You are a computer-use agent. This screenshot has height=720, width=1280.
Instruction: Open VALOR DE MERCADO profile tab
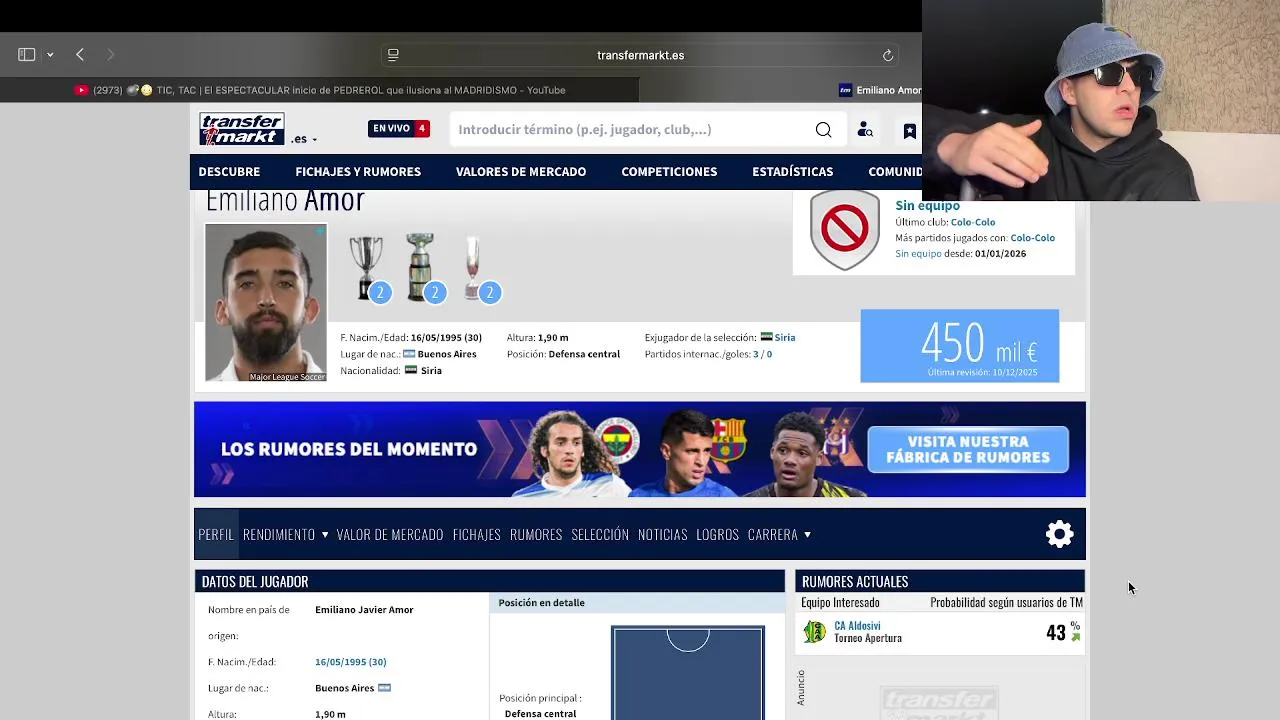[x=390, y=535]
